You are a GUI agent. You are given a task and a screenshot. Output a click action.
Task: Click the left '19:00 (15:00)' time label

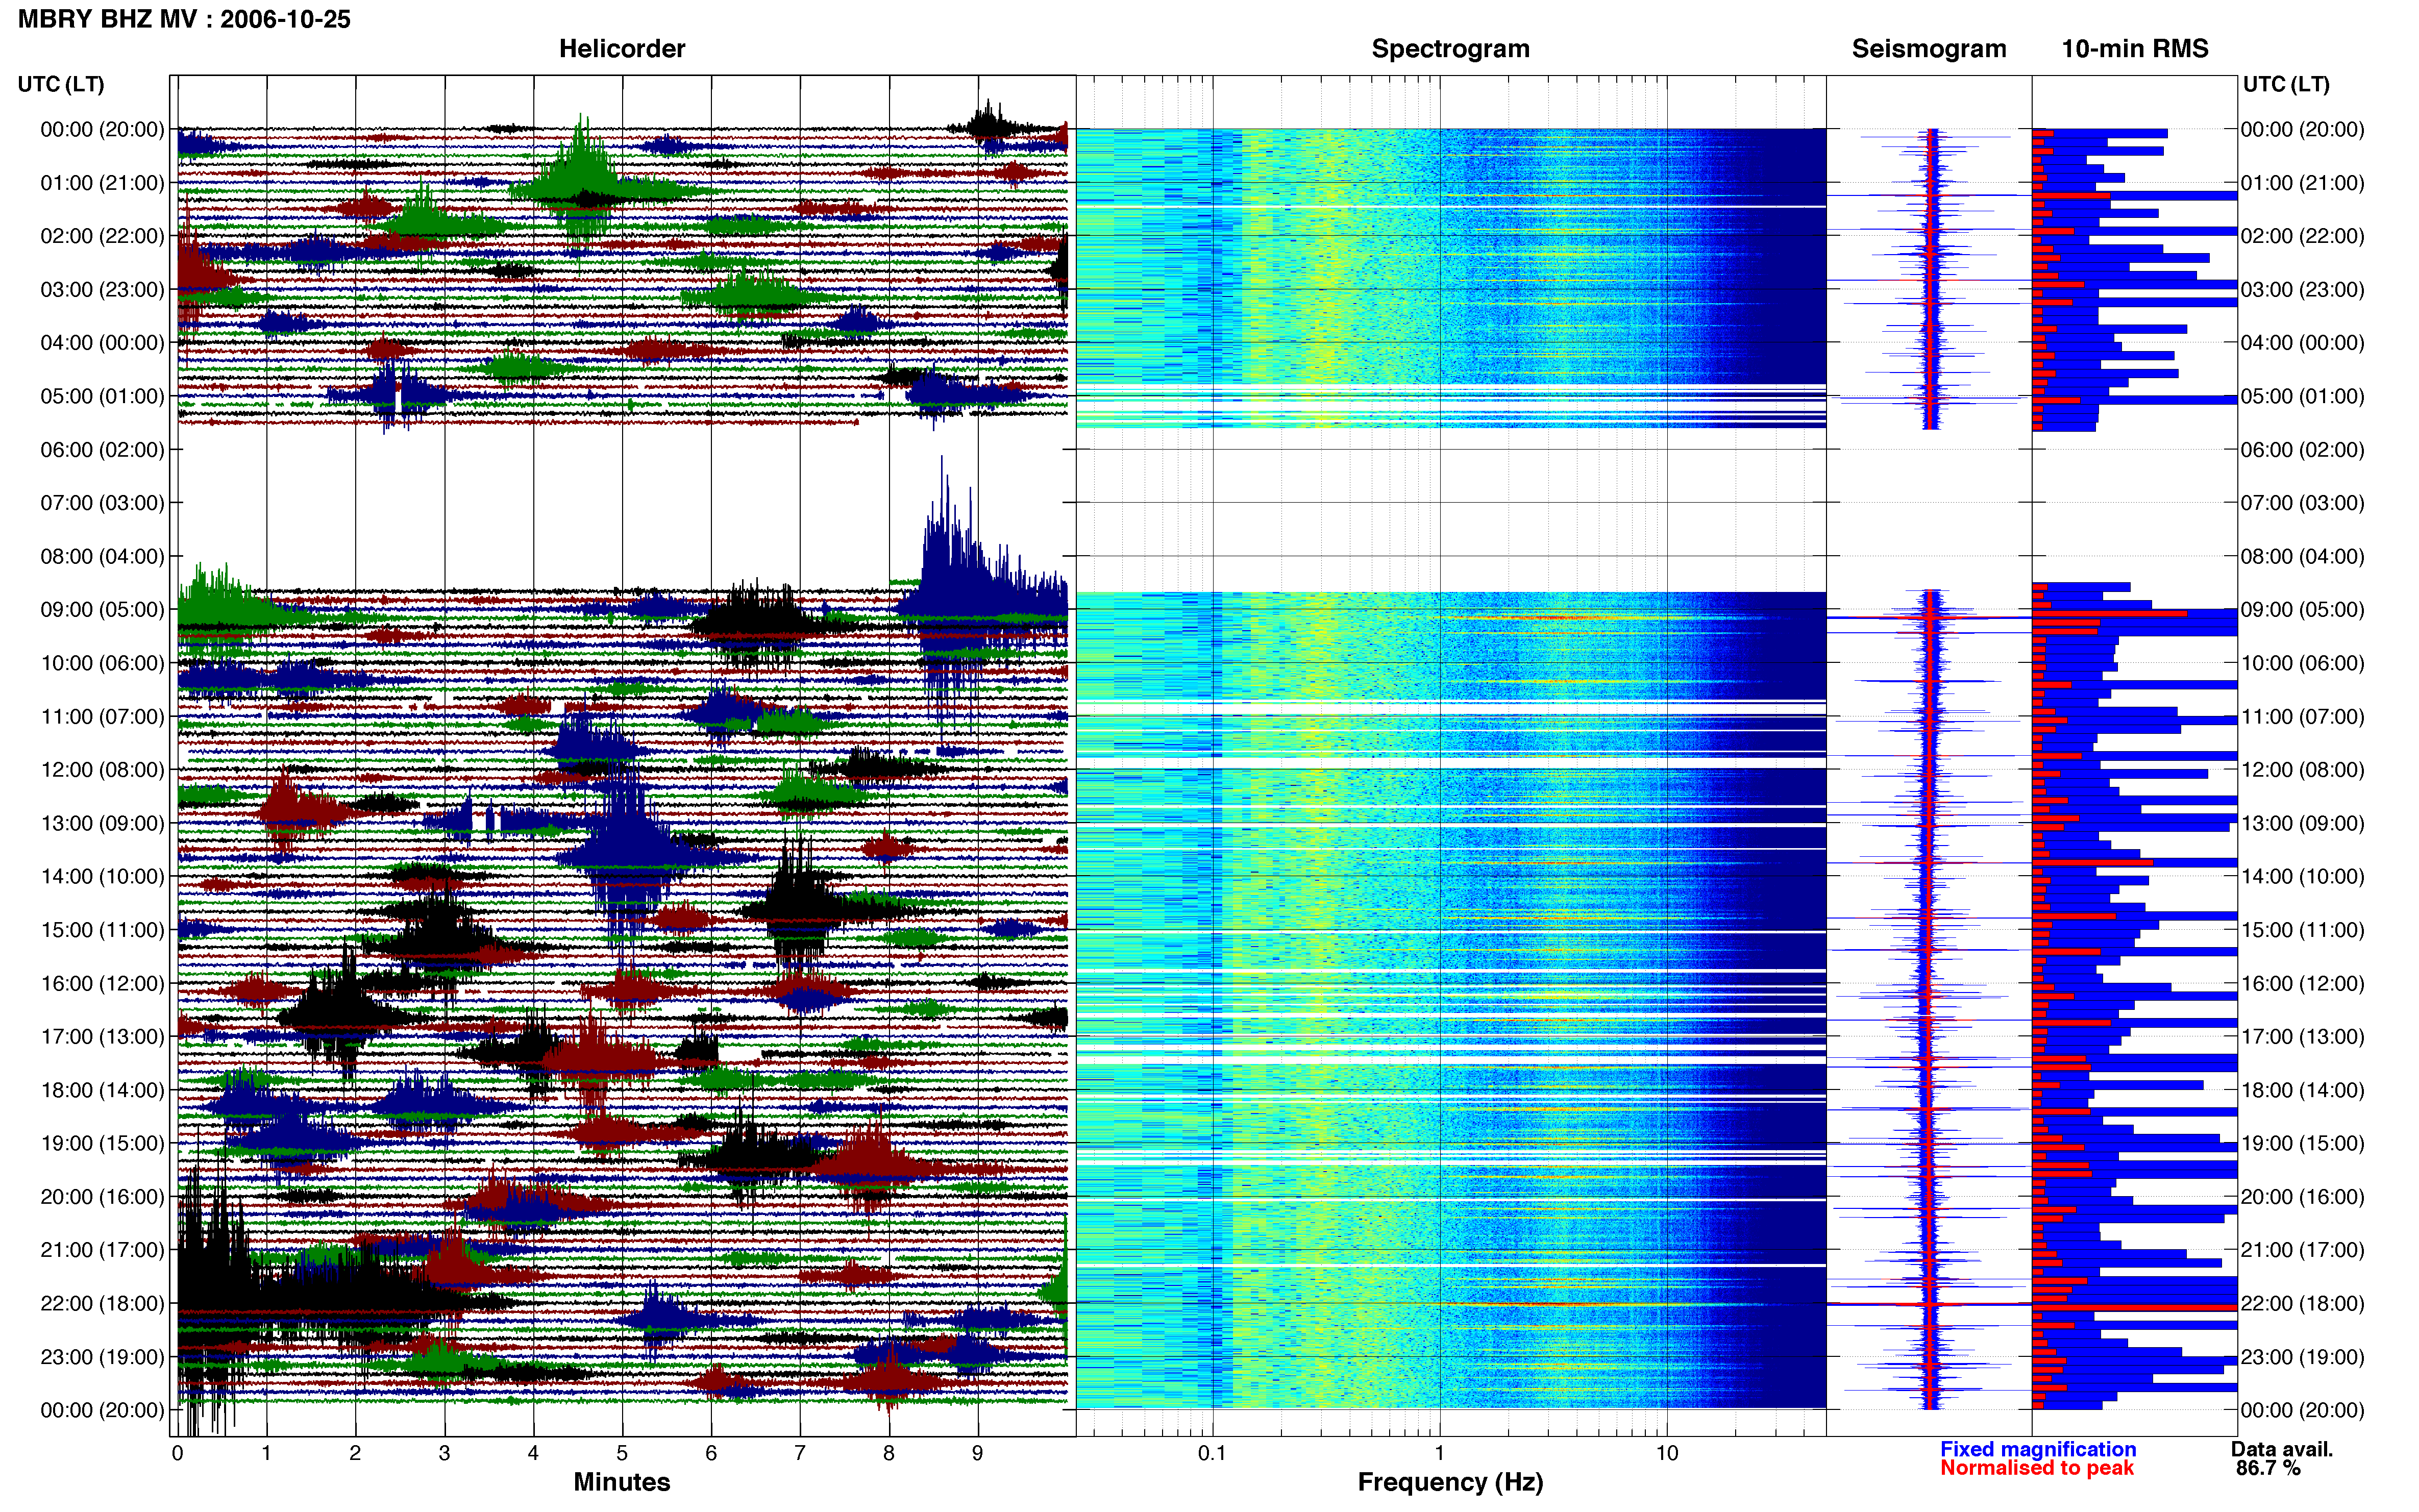102,1143
